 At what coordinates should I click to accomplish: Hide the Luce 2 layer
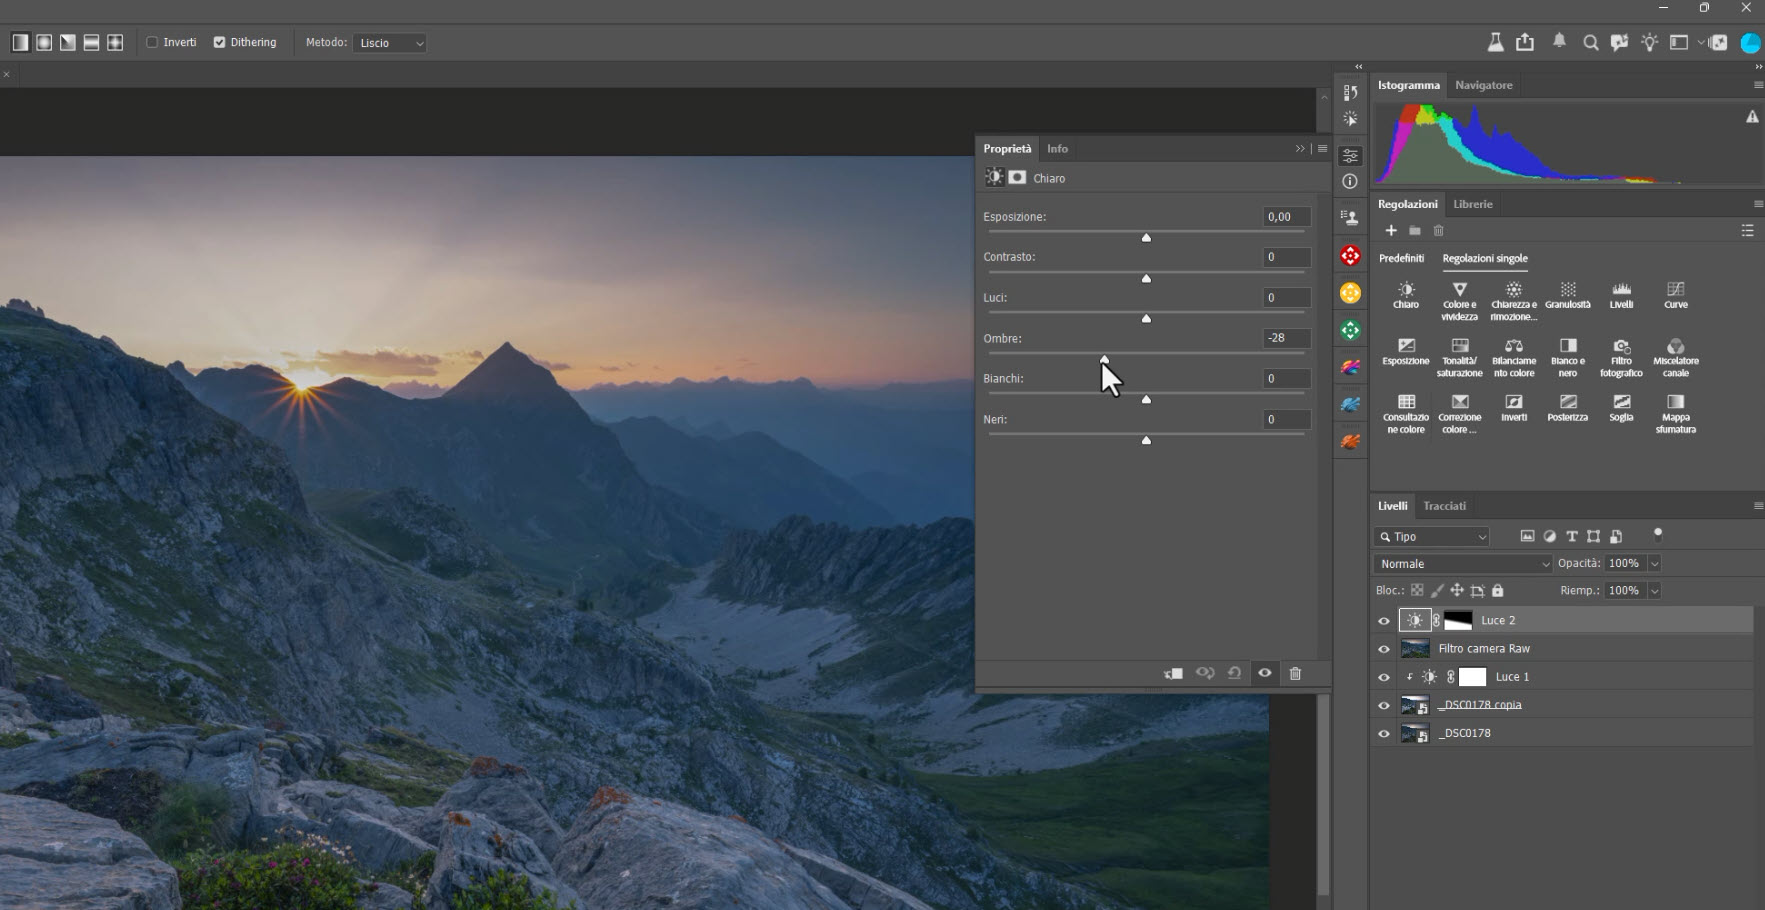click(x=1384, y=621)
